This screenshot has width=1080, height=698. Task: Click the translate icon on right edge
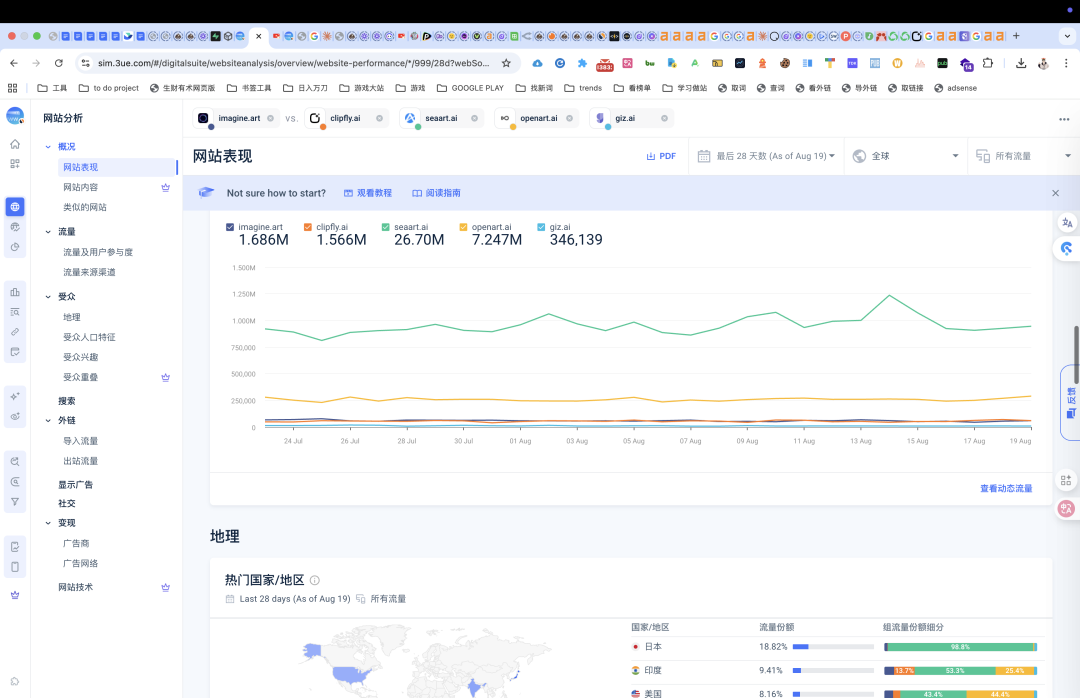point(1067,223)
